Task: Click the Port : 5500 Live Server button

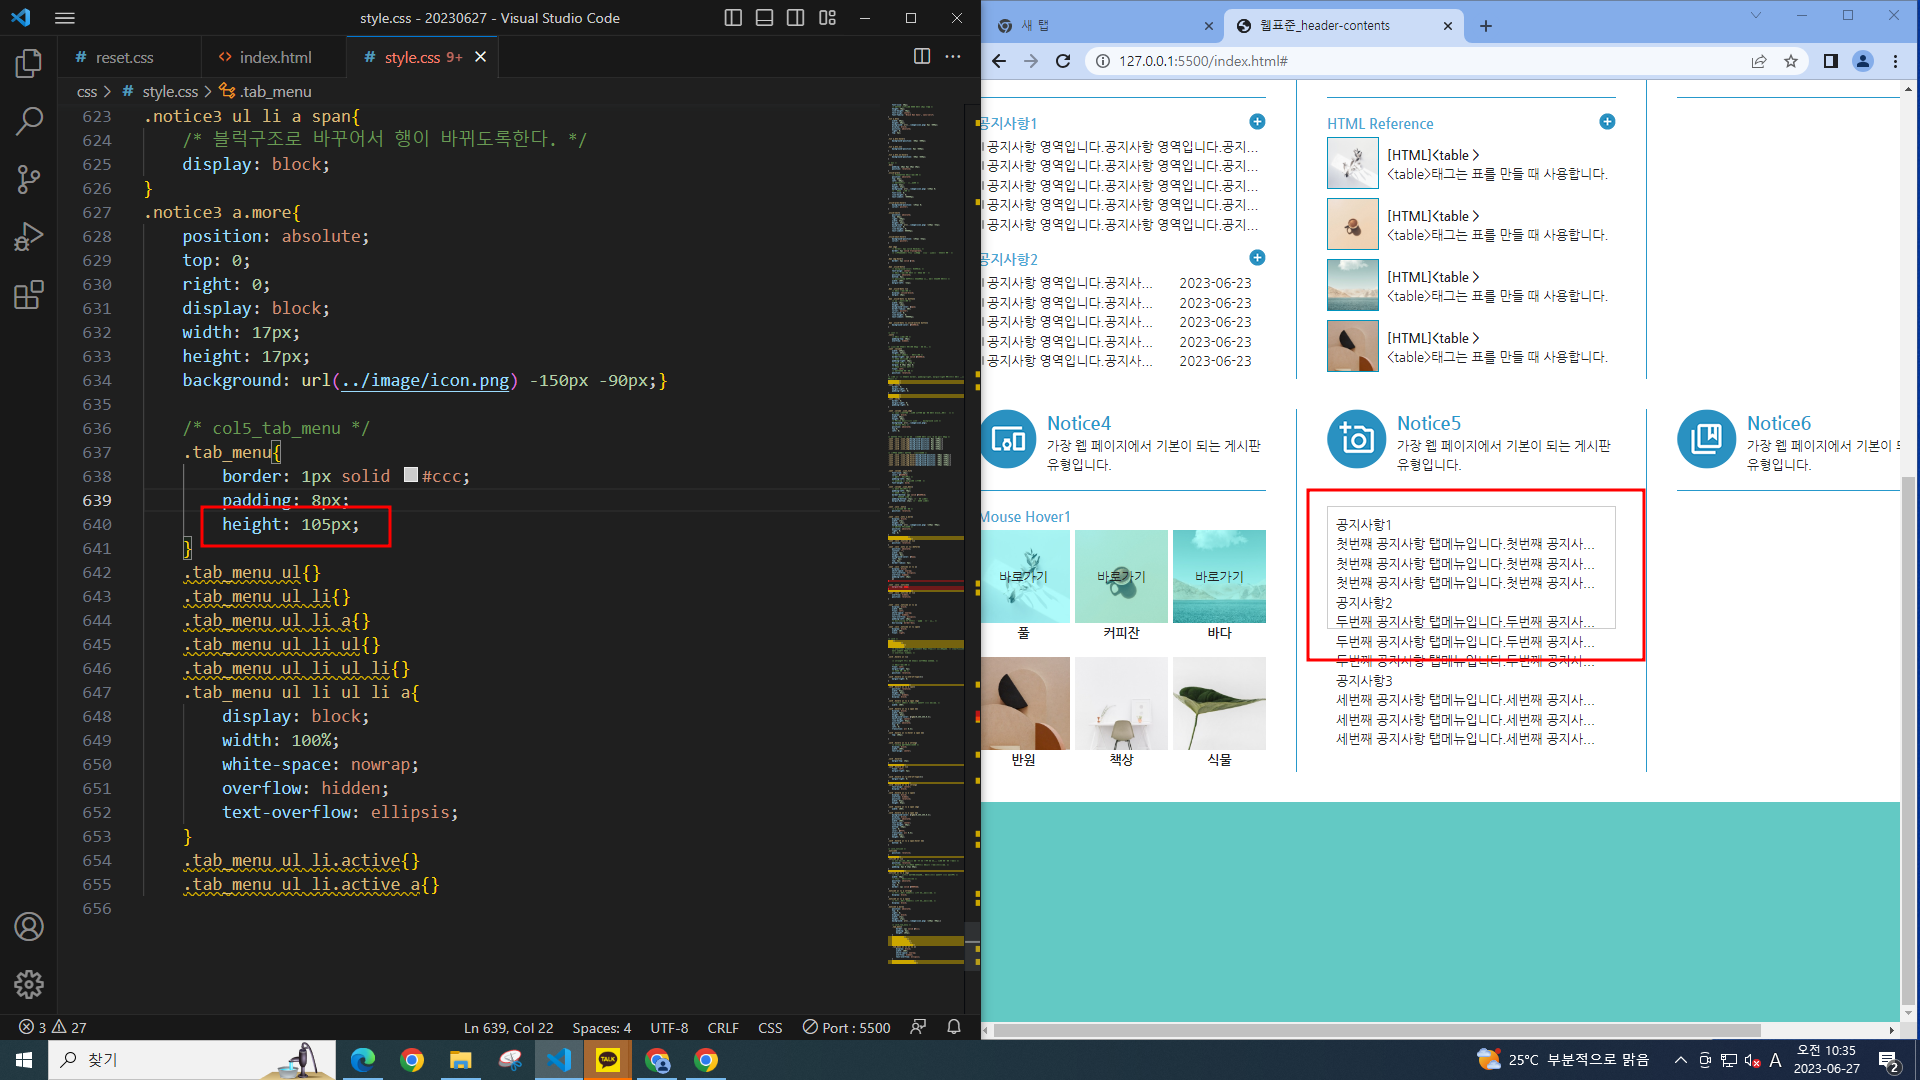Action: pos(846,1027)
